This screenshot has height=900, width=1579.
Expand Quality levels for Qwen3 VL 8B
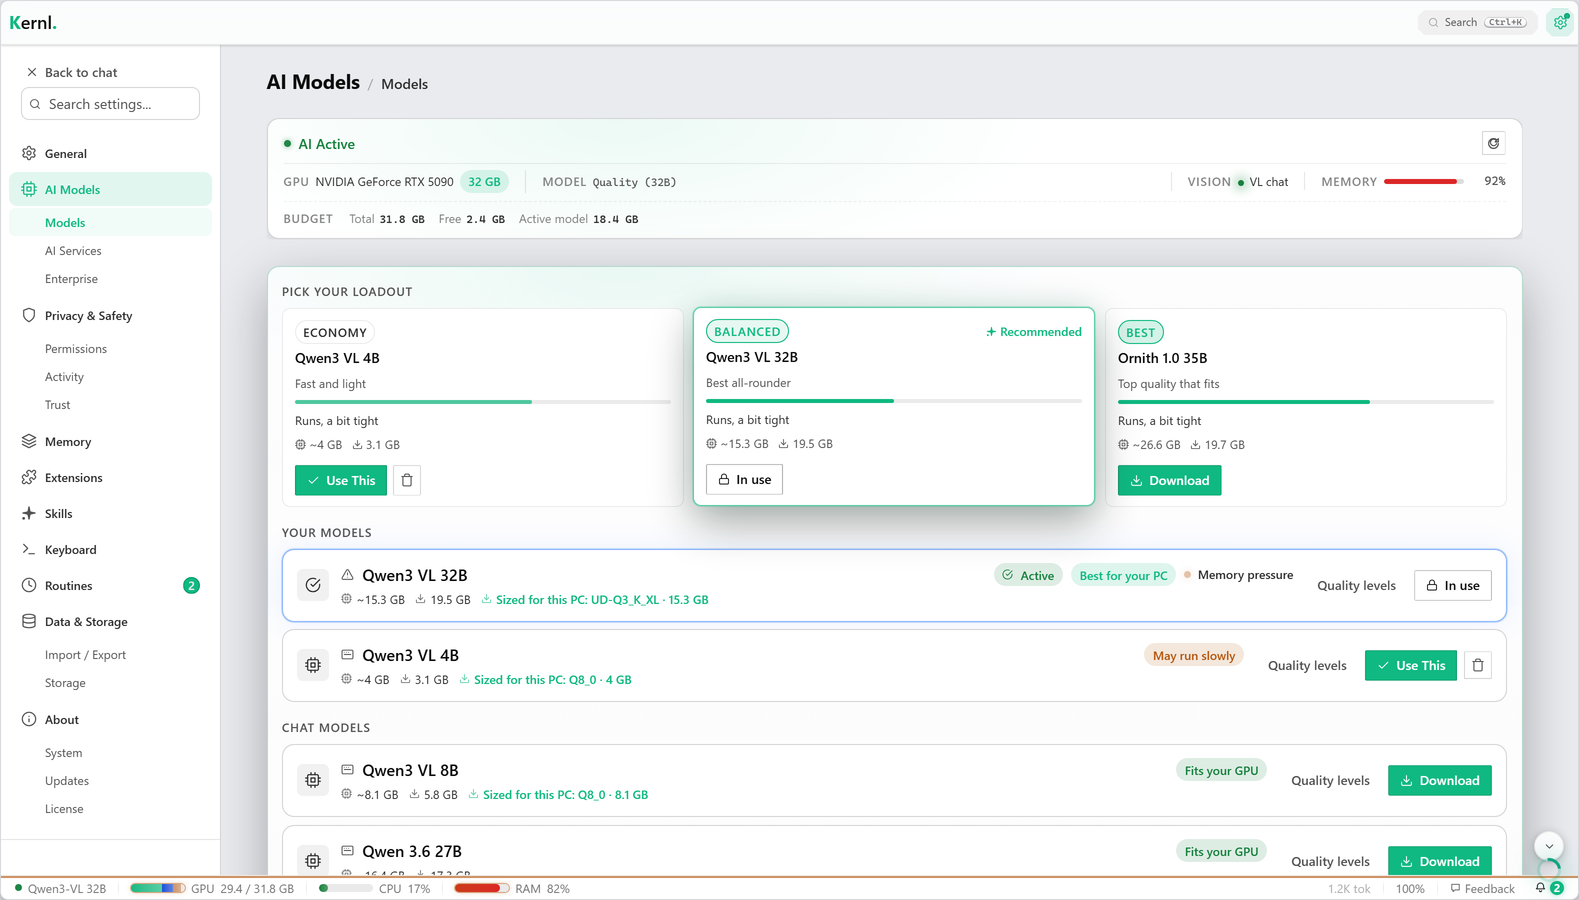(1330, 780)
